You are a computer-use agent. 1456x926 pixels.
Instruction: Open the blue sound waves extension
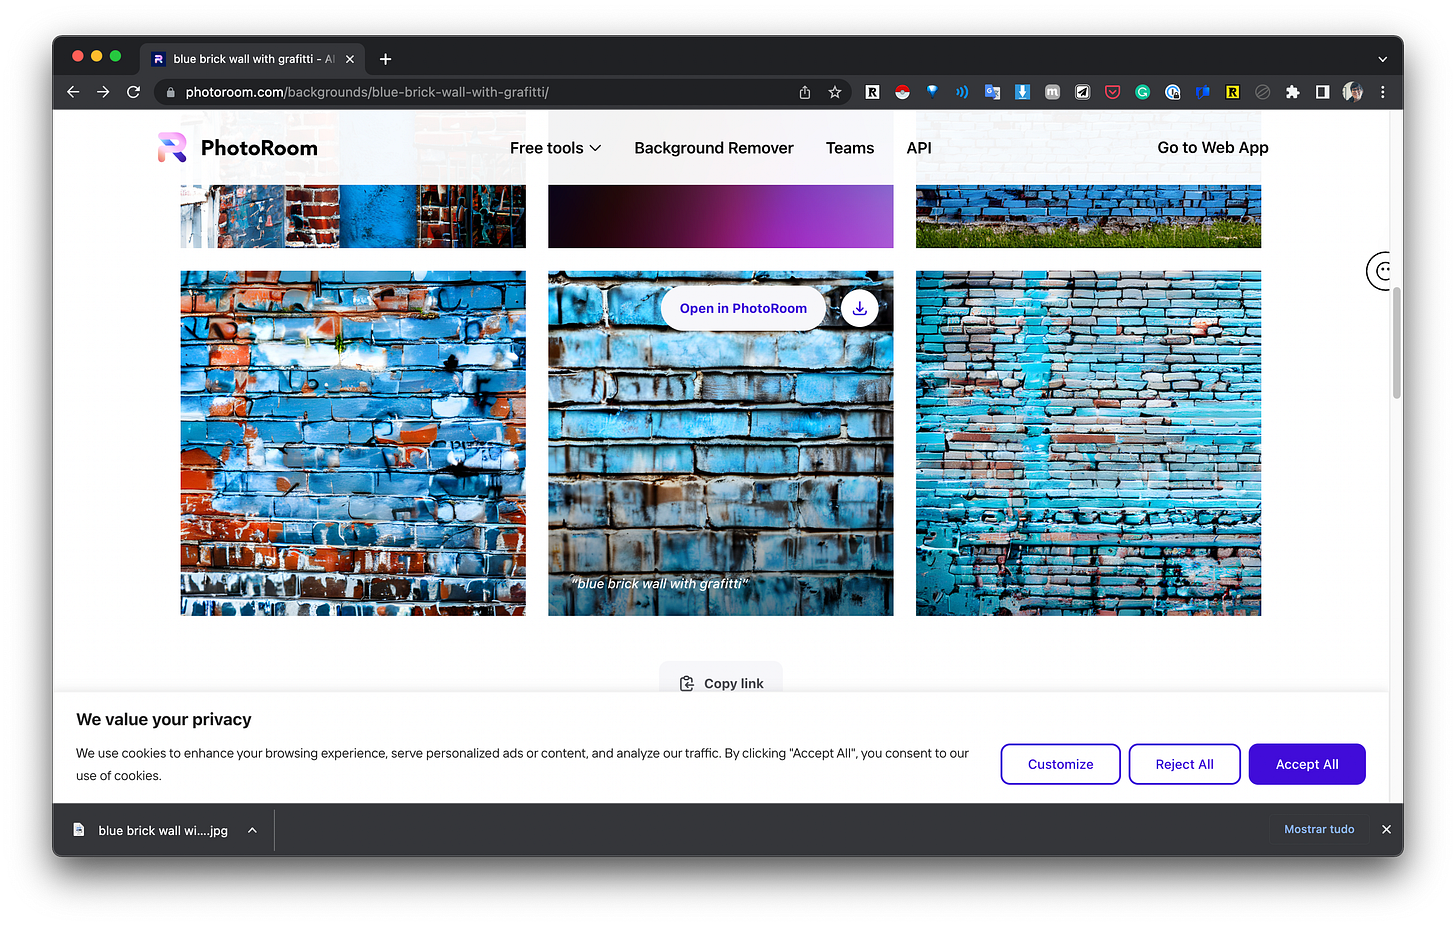click(962, 92)
